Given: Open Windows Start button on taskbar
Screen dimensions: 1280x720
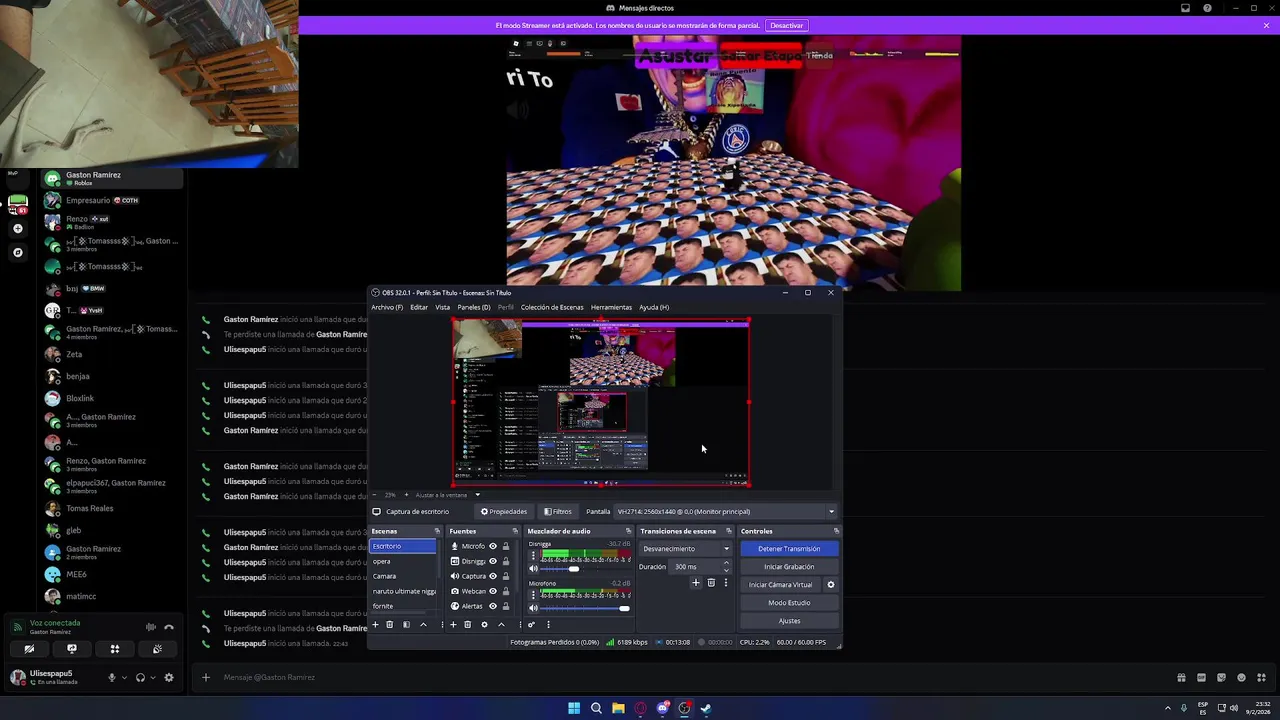Looking at the screenshot, I should tap(574, 708).
